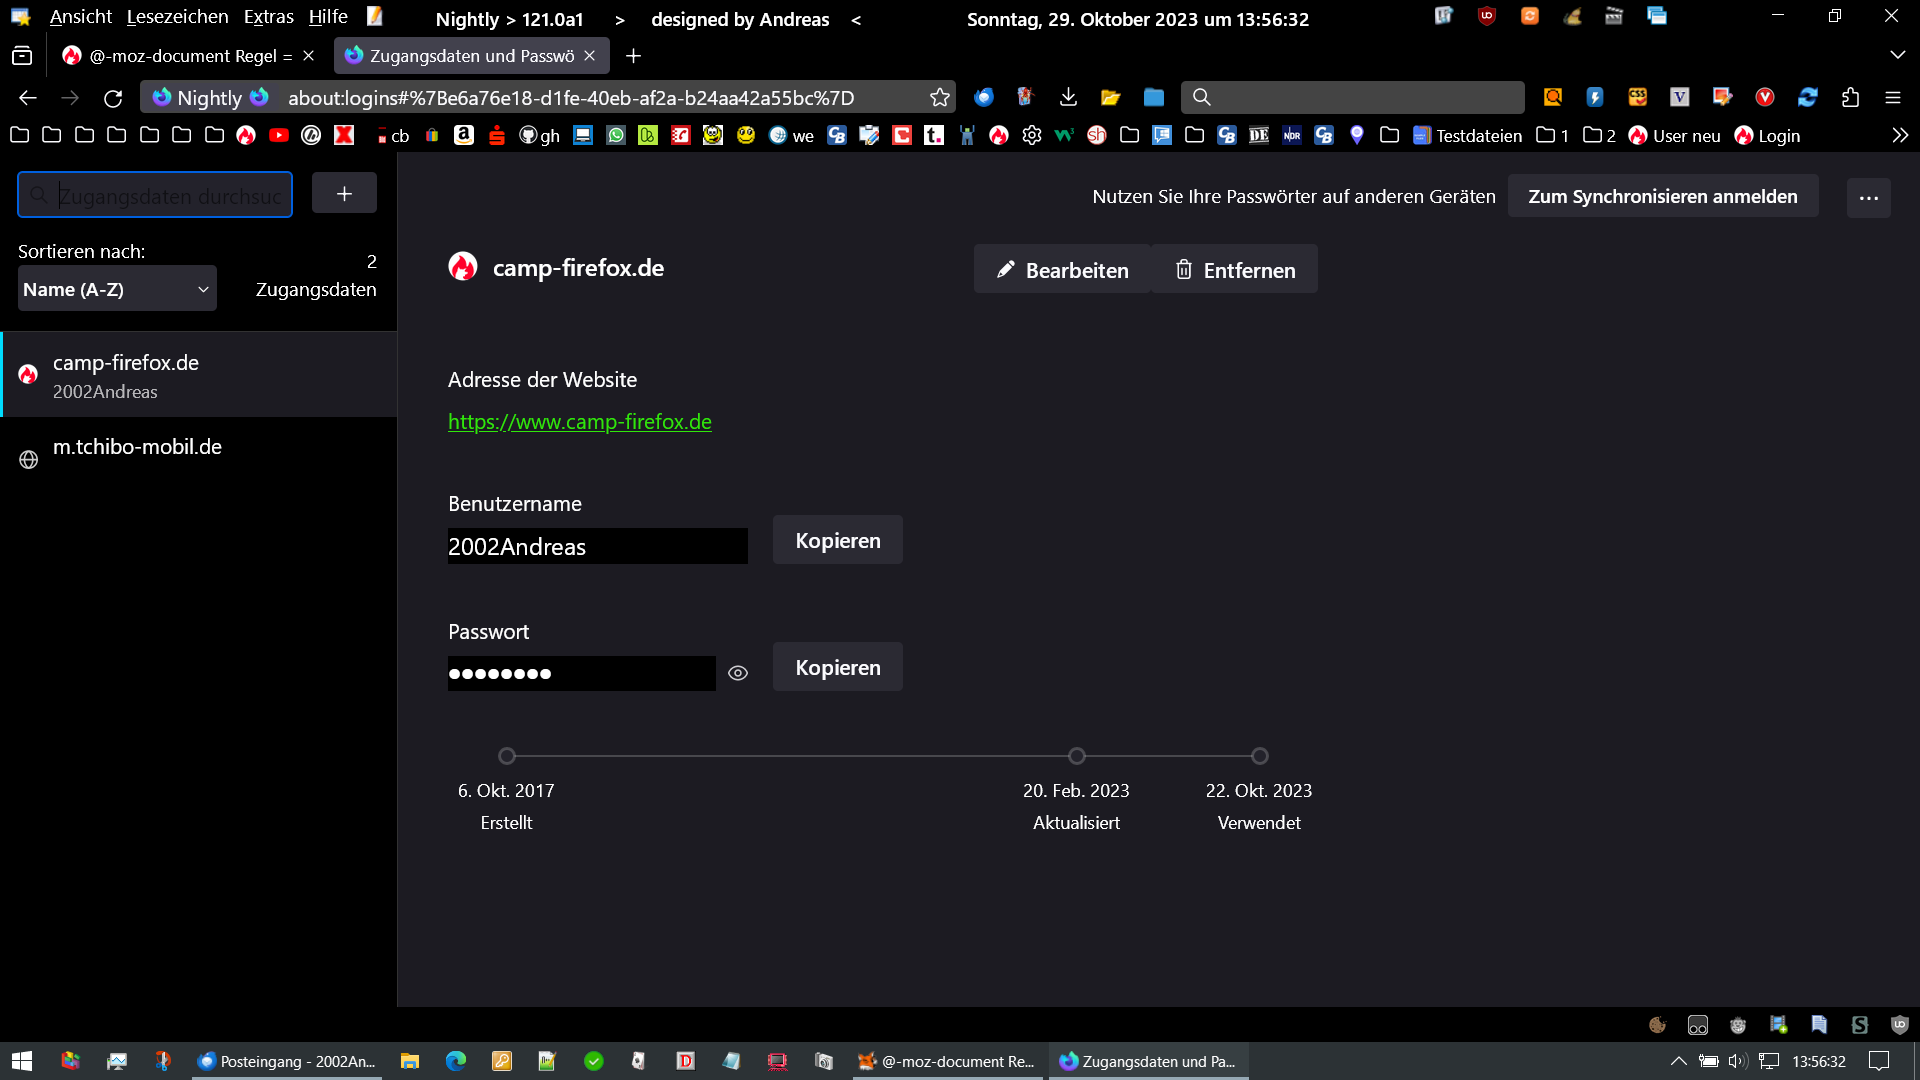The width and height of the screenshot is (1920, 1080).
Task: Open the Lesezeichen menu
Action: (177, 17)
